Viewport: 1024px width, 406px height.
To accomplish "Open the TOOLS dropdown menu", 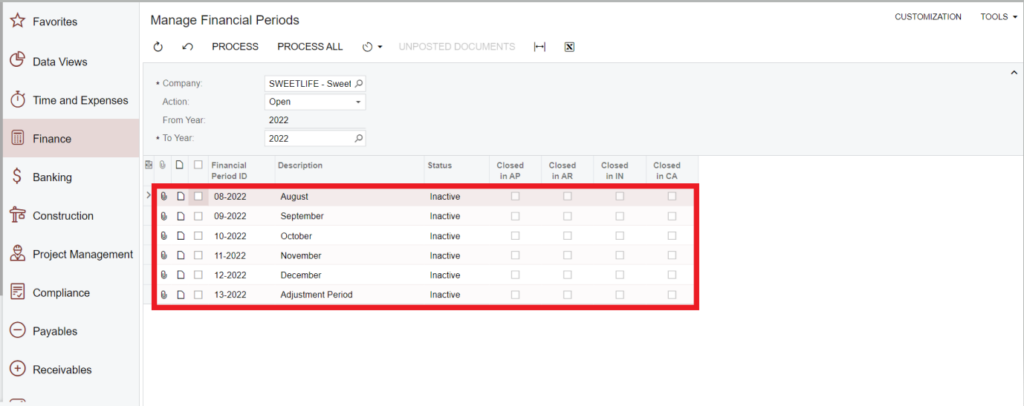I will coord(998,17).
